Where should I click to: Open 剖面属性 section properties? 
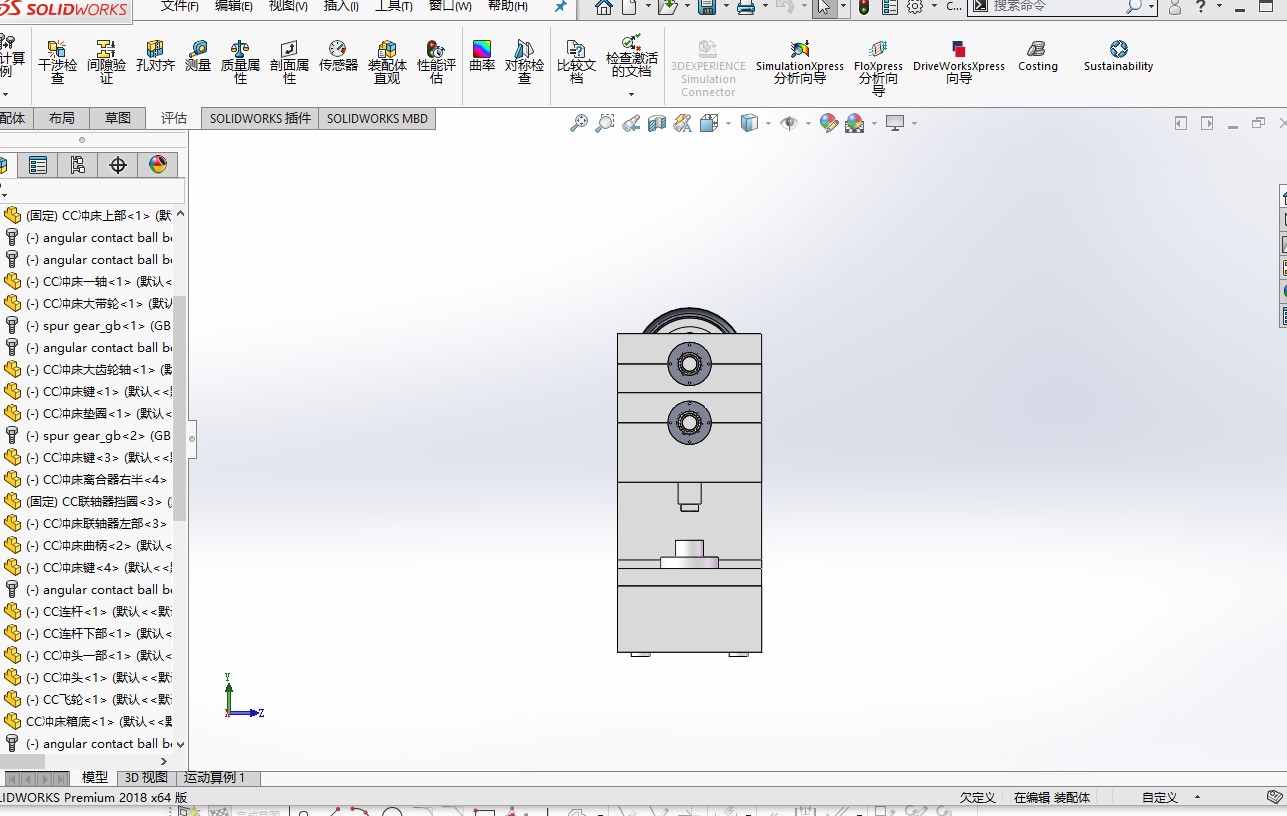(x=289, y=62)
